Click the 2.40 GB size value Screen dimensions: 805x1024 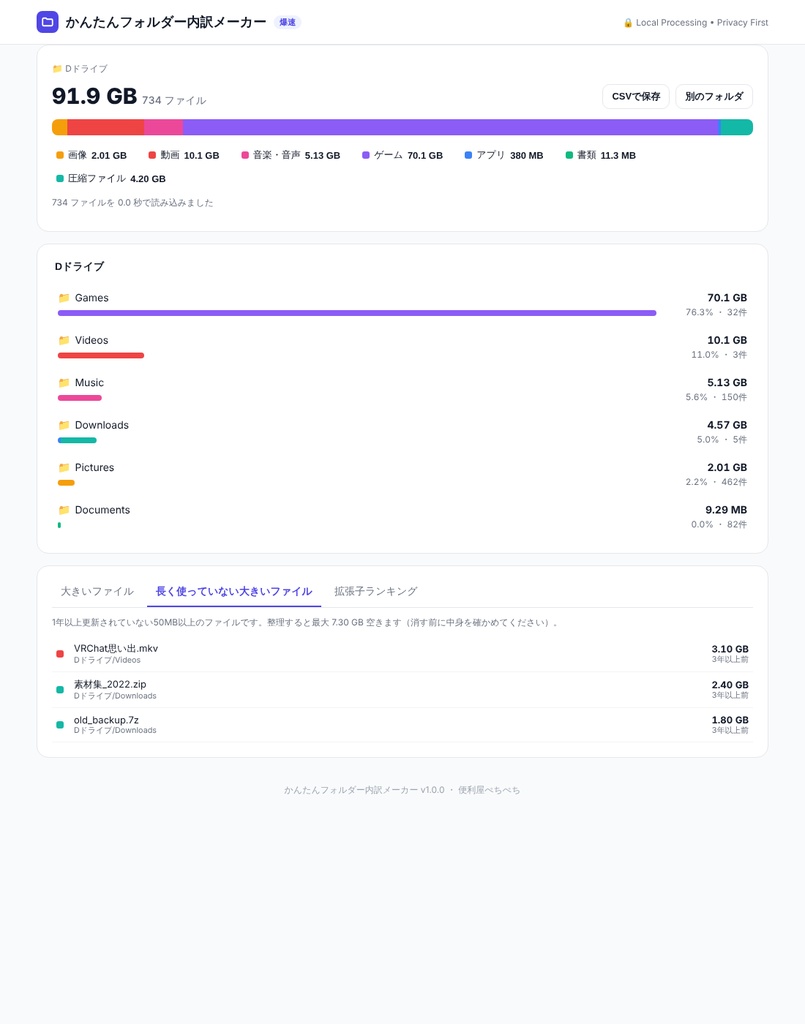(730, 685)
